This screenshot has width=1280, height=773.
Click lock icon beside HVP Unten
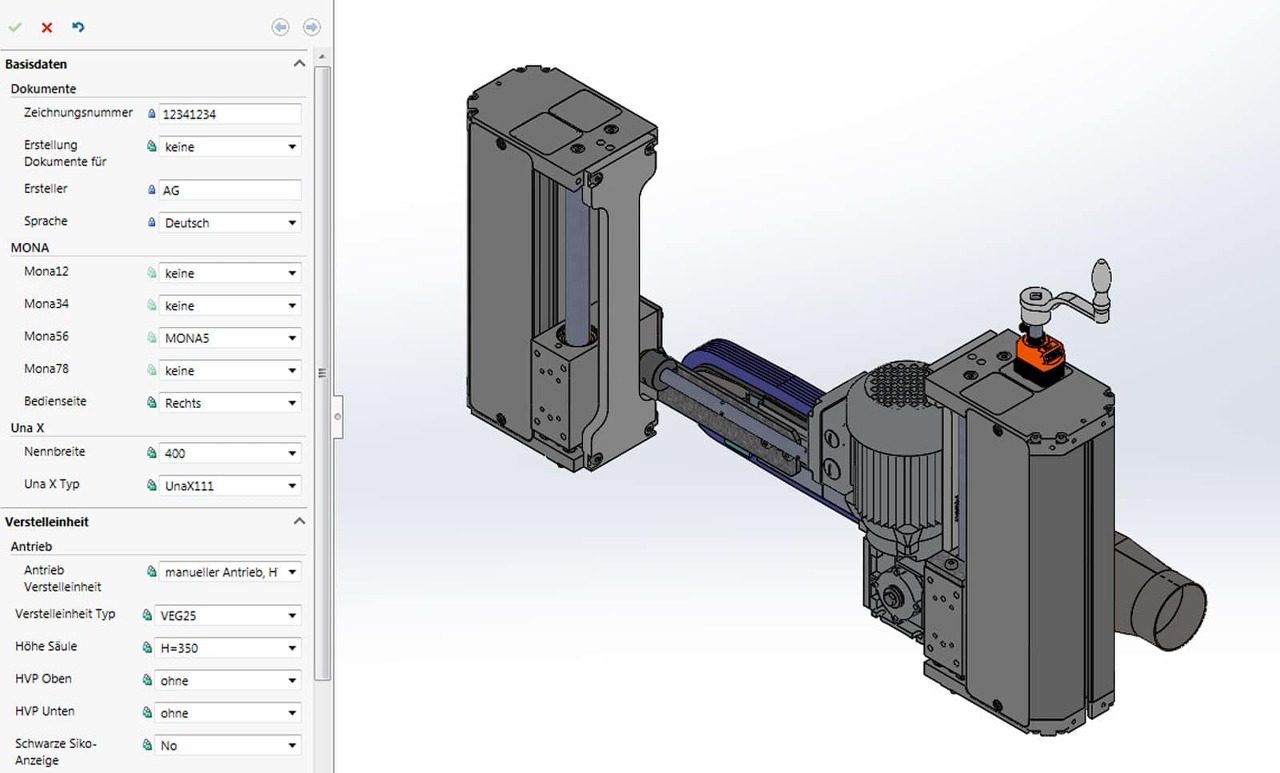[148, 713]
